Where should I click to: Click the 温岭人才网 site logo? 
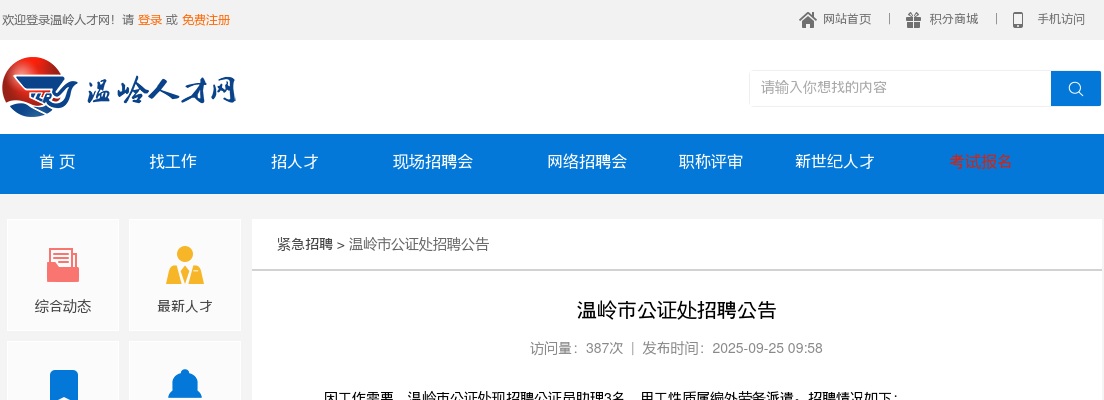120,90
